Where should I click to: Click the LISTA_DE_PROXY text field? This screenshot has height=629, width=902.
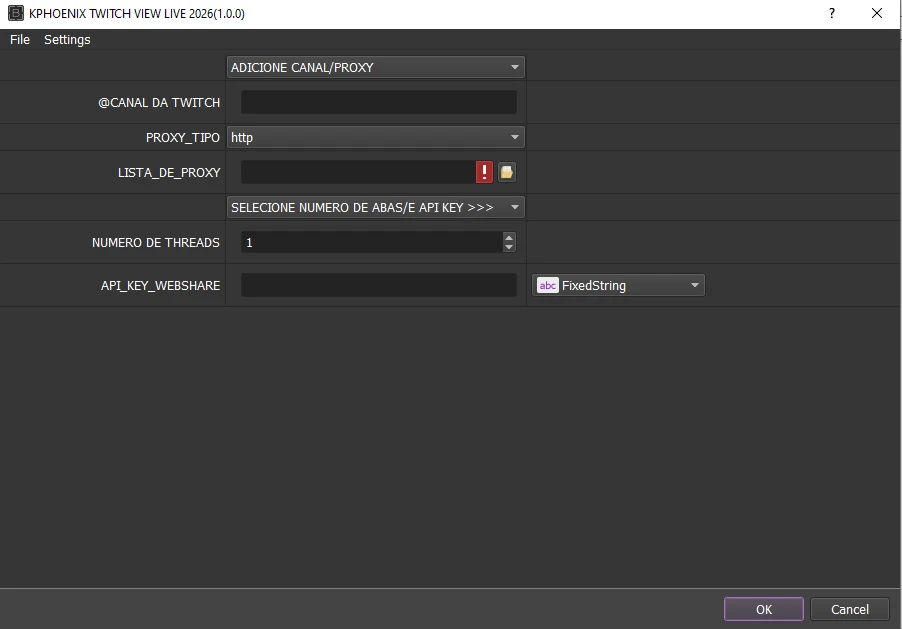pyautogui.click(x=358, y=172)
